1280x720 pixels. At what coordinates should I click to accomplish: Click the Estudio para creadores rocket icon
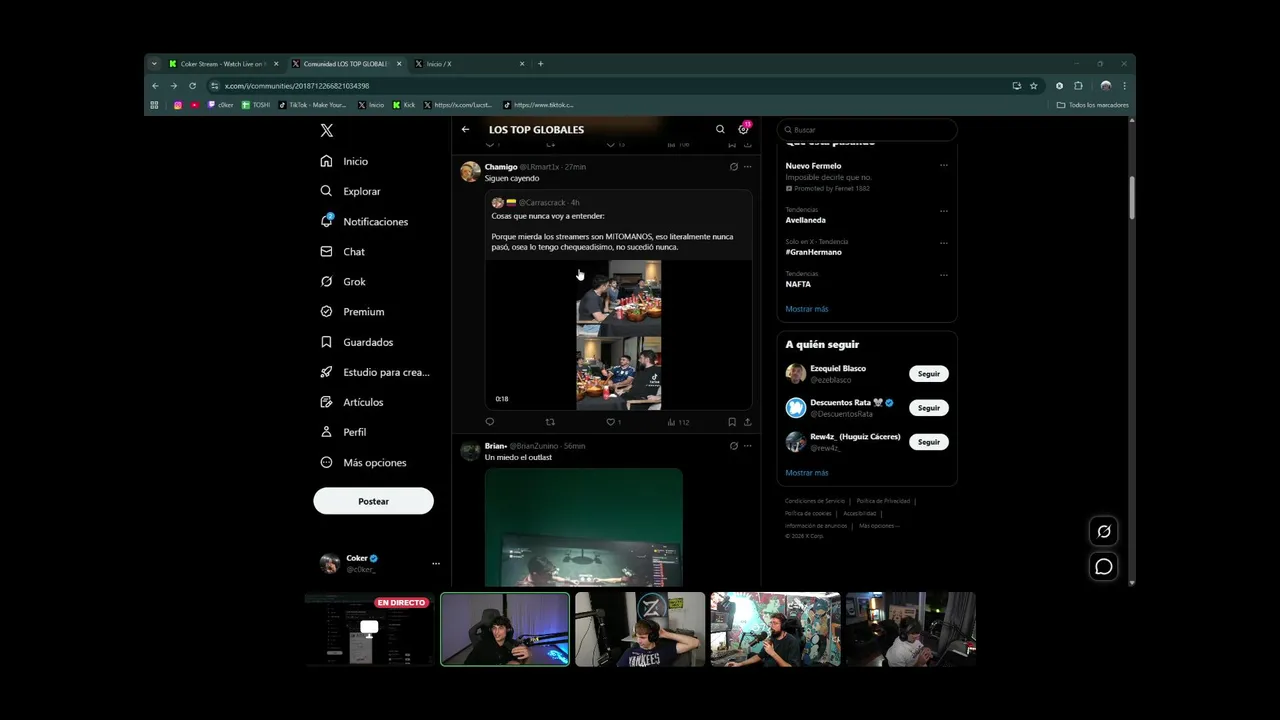point(326,372)
